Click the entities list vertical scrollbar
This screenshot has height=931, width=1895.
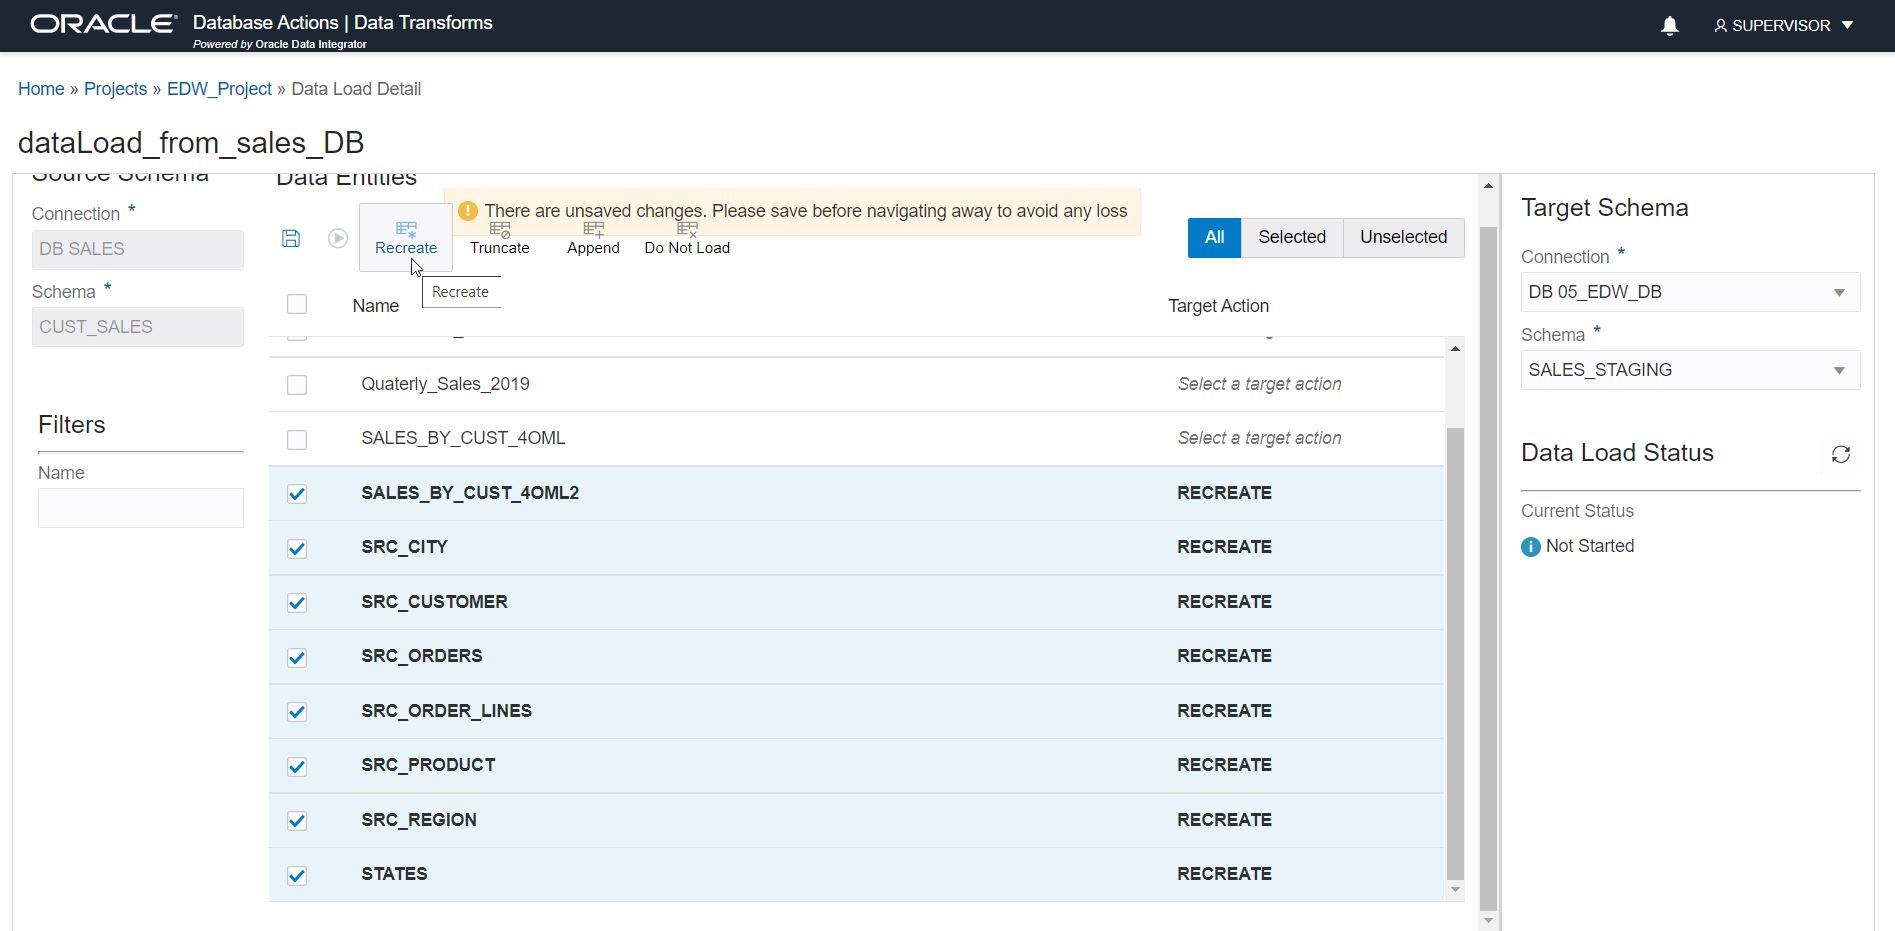pos(1455,650)
